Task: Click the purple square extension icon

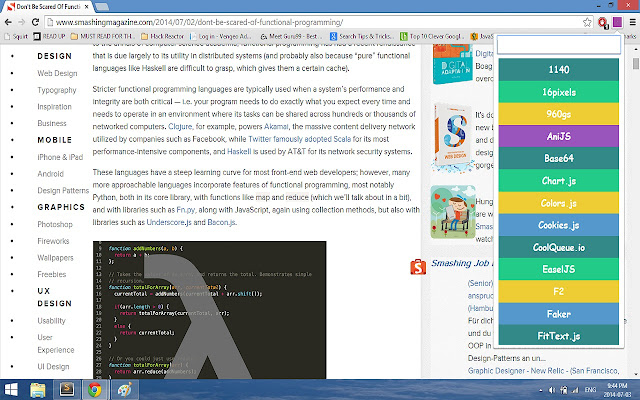Action: click(x=617, y=22)
